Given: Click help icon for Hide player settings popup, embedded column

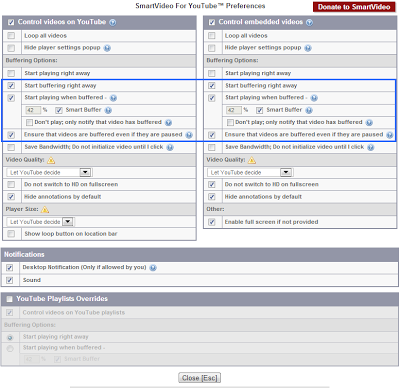Looking at the screenshot, I should pyautogui.click(x=308, y=48).
